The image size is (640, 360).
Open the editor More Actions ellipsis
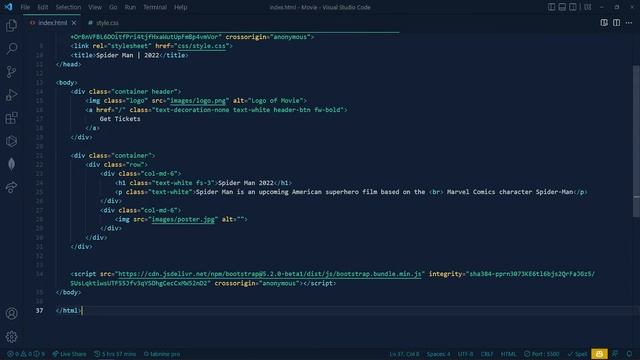coord(629,22)
